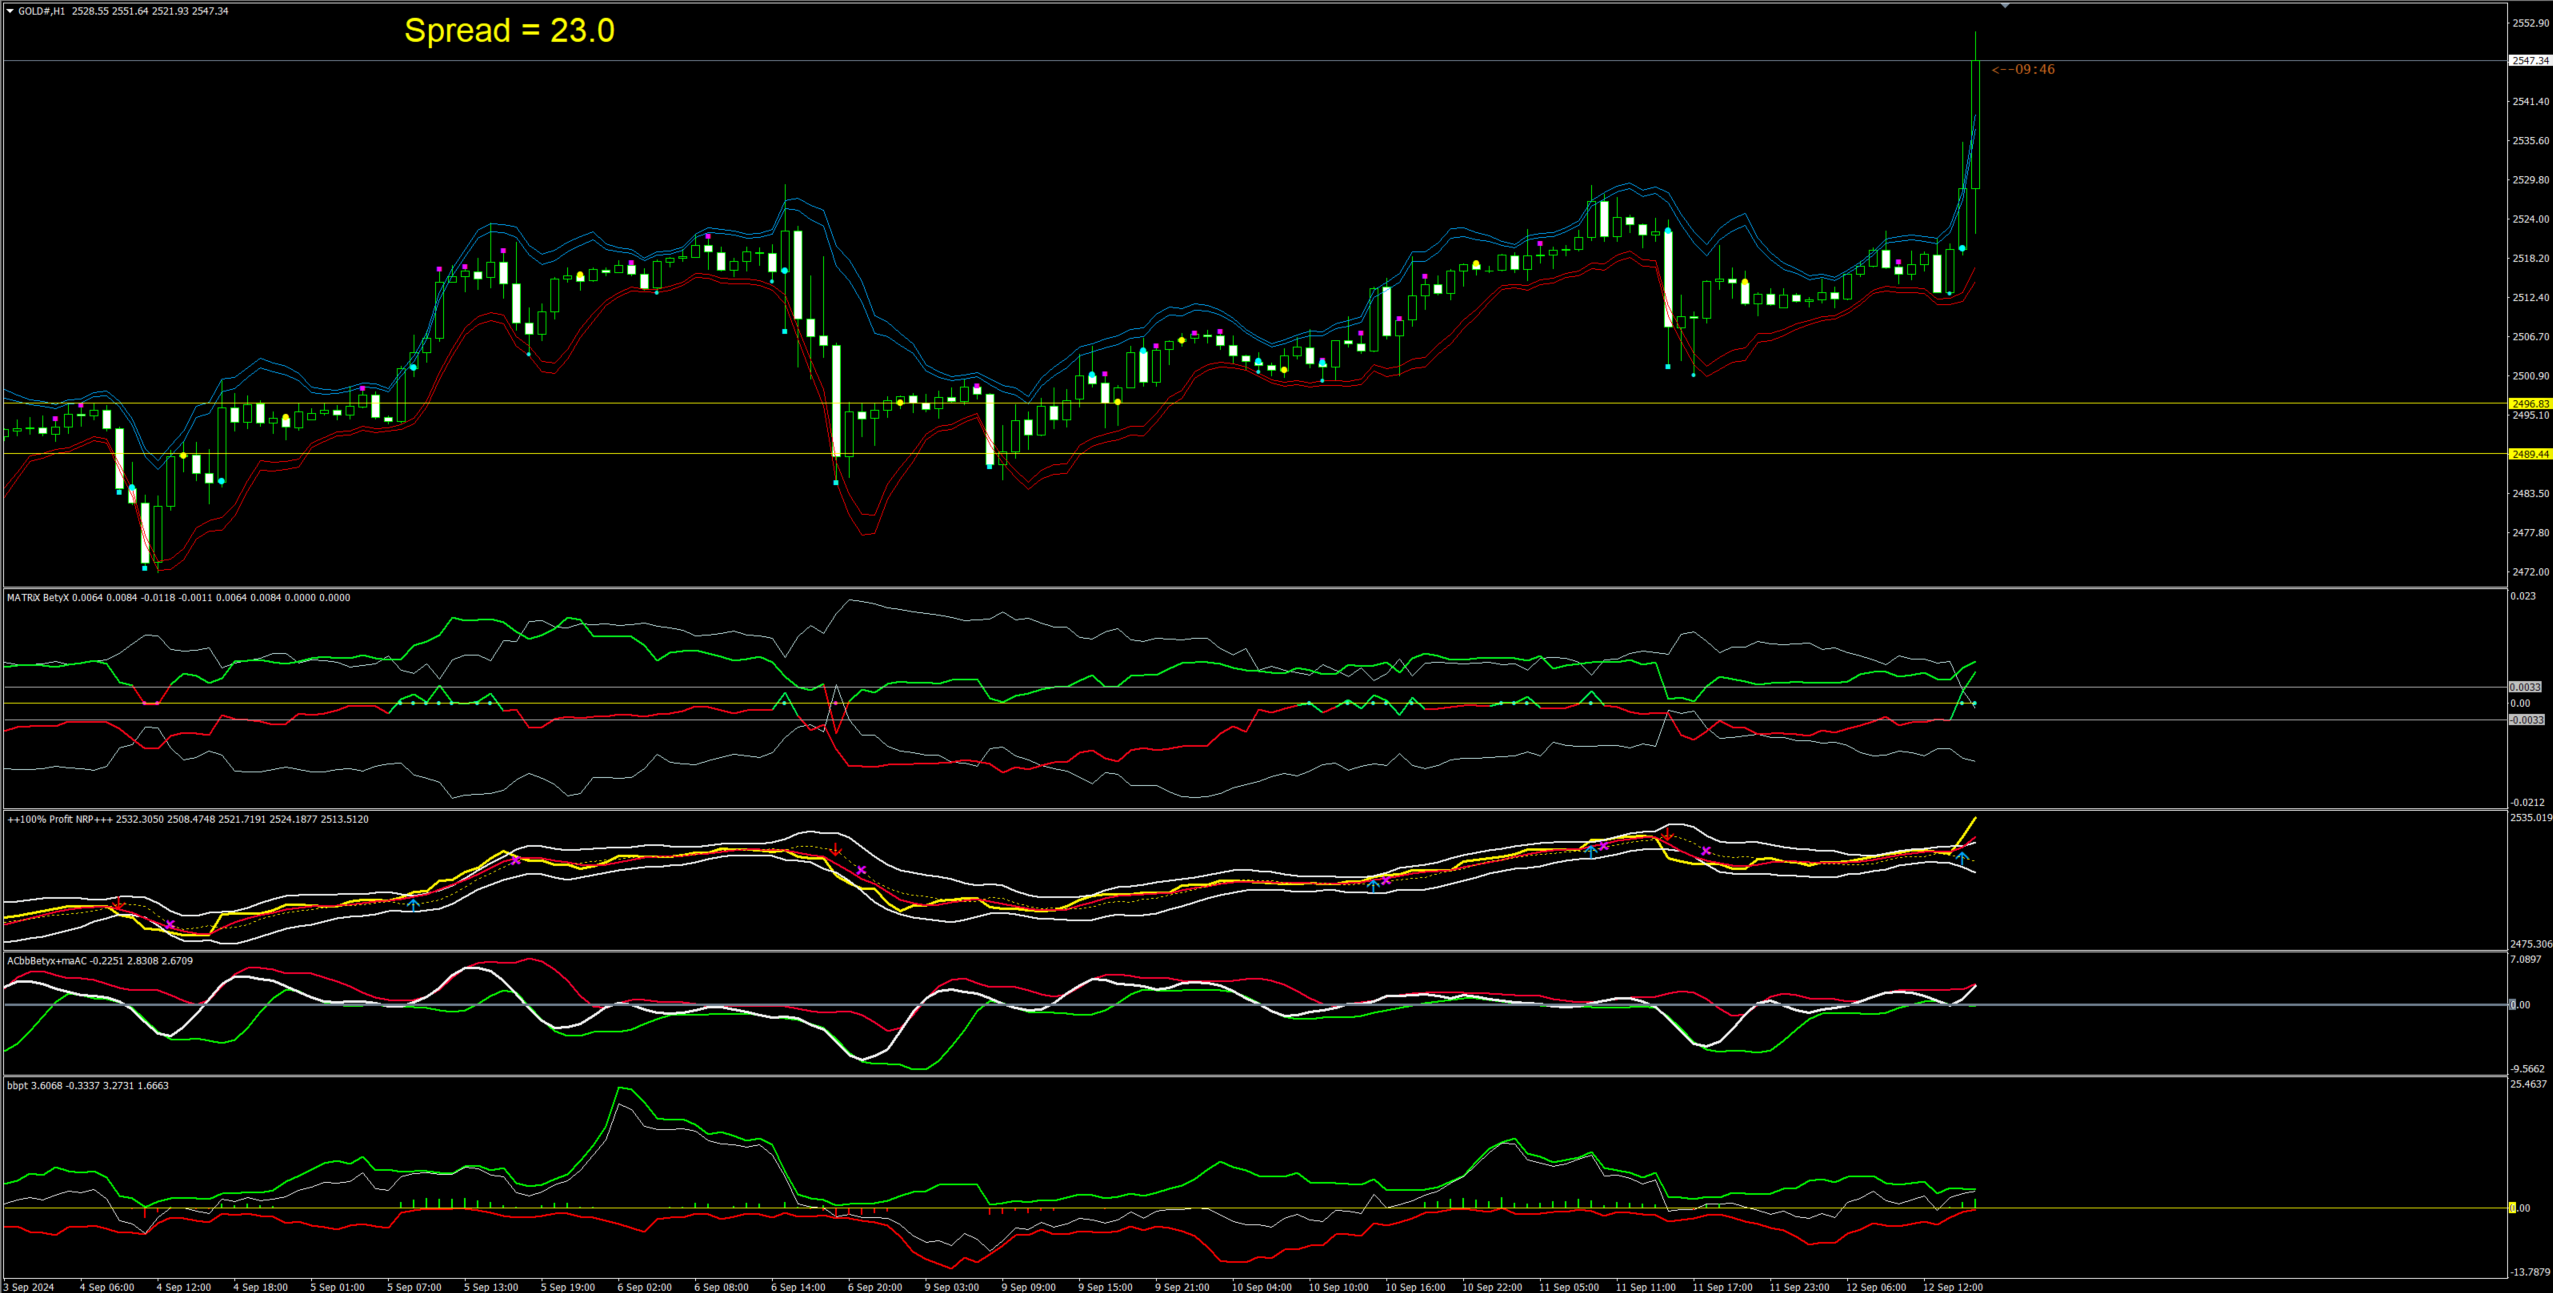Select the ++100% Profit NRP+++ indicator label
This screenshot has height=1293, width=2553.
point(60,819)
